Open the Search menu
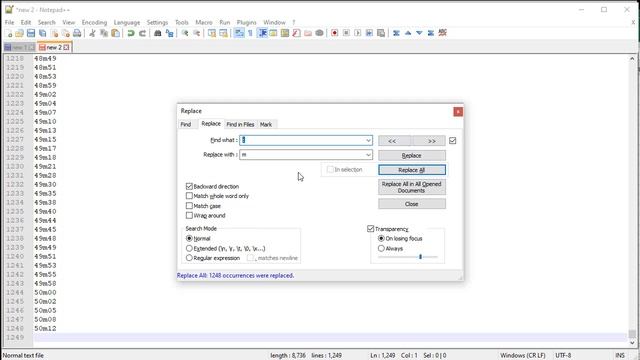 coord(47,22)
